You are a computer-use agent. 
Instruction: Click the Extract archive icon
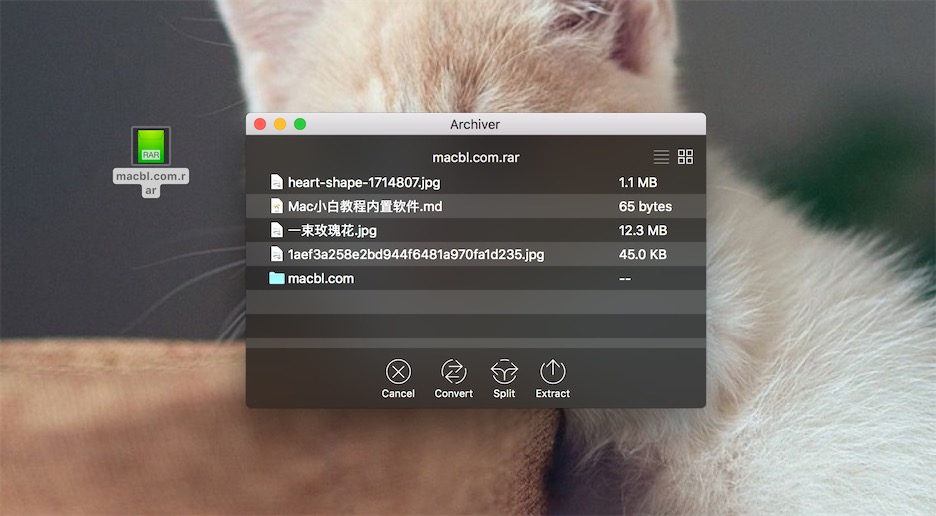(553, 371)
